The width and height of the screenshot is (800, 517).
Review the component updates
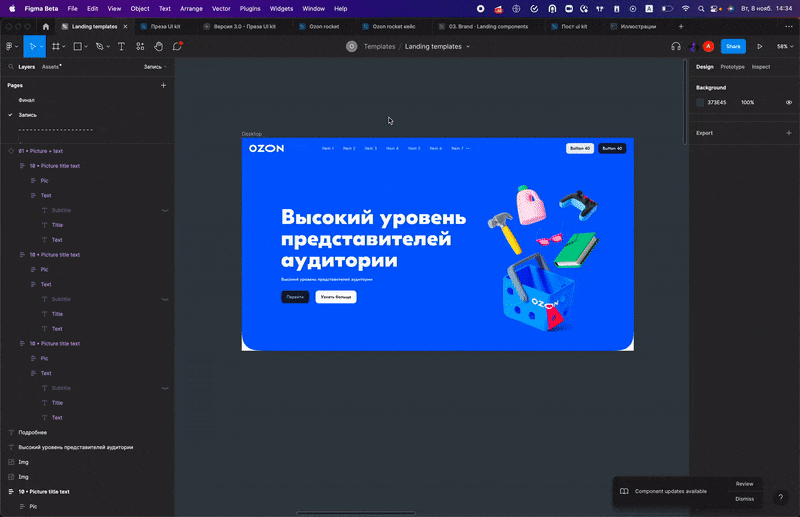coord(744,484)
